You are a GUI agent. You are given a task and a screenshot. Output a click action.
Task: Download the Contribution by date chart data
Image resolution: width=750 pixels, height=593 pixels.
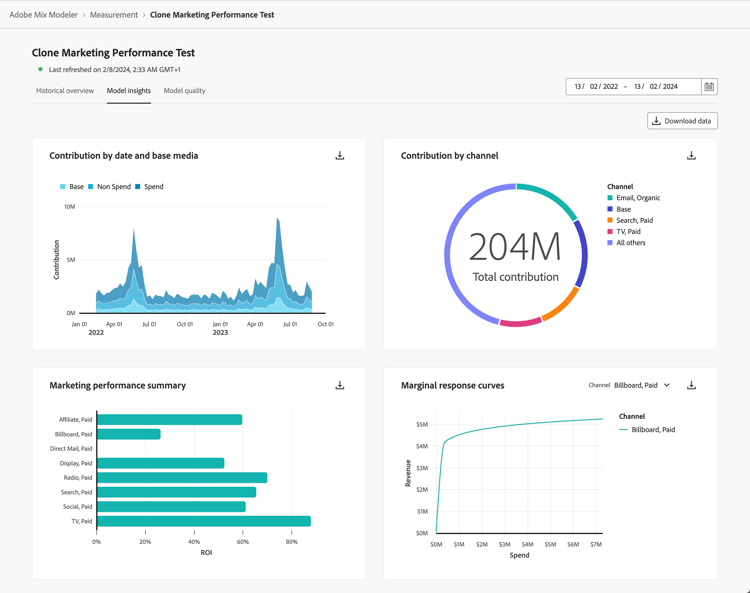click(x=340, y=156)
